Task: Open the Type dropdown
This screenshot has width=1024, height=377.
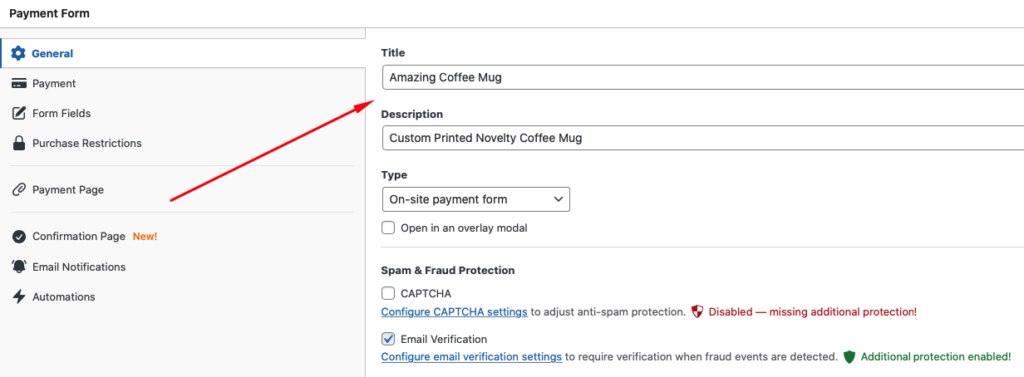Action: [x=476, y=199]
